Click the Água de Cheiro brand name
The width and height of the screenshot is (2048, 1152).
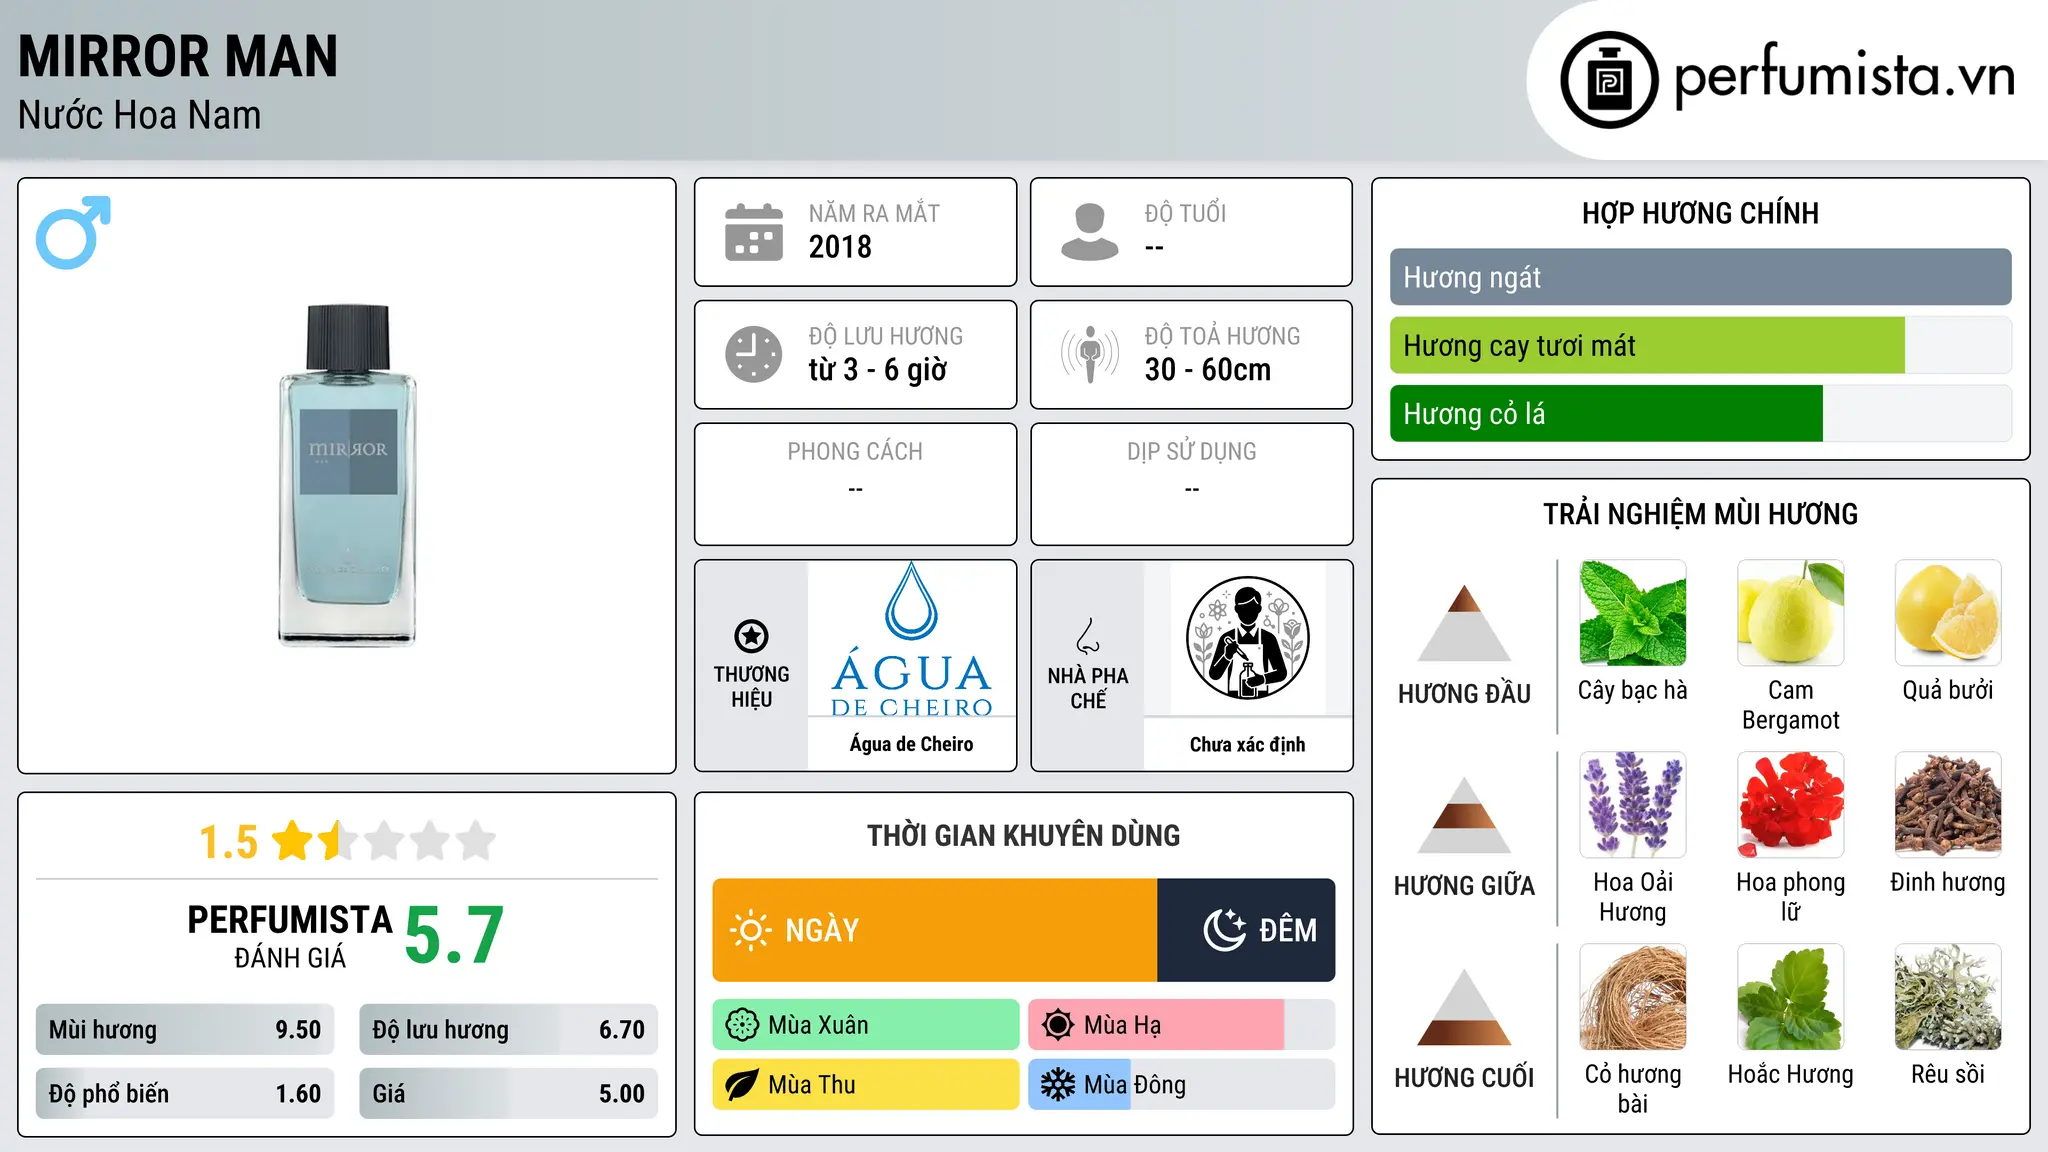912,744
